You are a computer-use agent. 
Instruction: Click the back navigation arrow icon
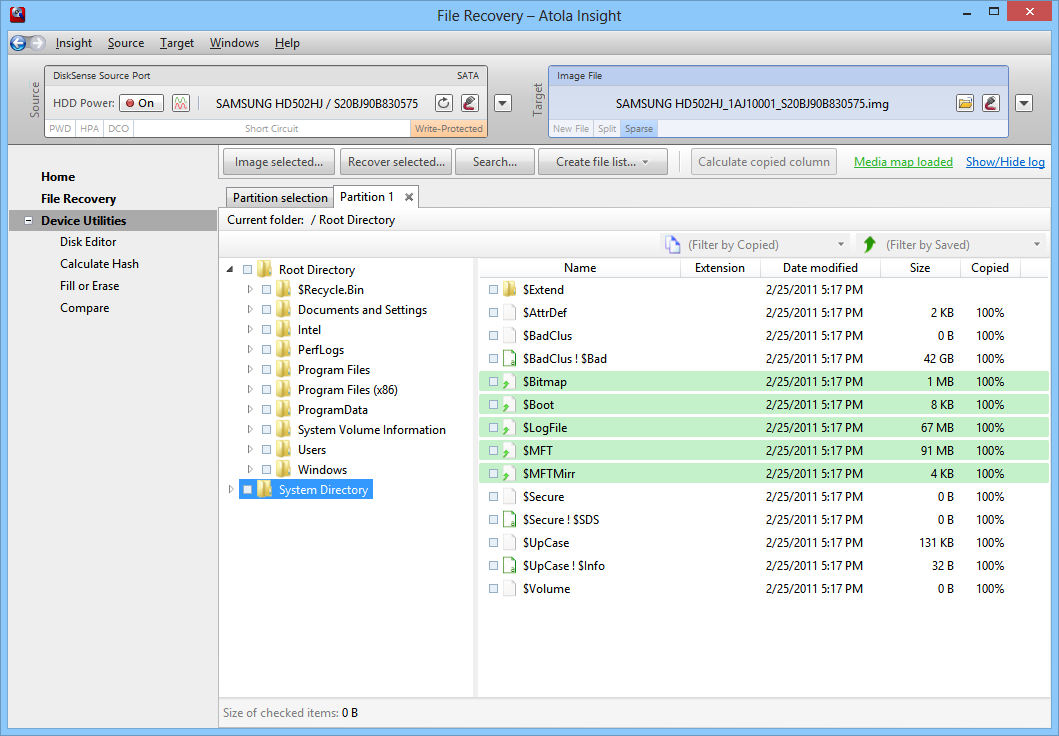[x=18, y=43]
